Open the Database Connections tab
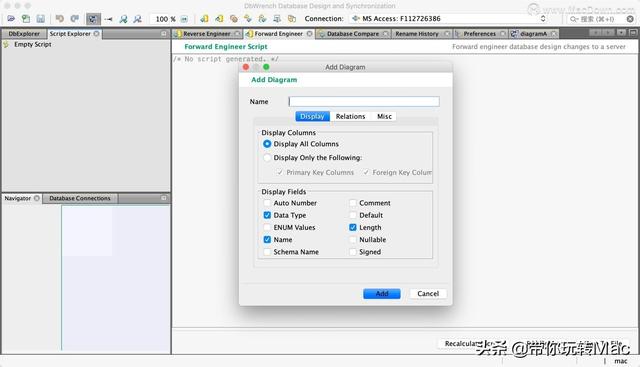640x367 pixels. 80,198
